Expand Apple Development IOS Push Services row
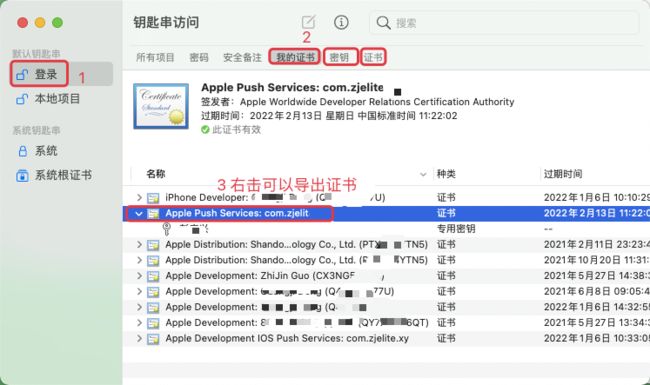This screenshot has height=385, width=650. point(139,339)
